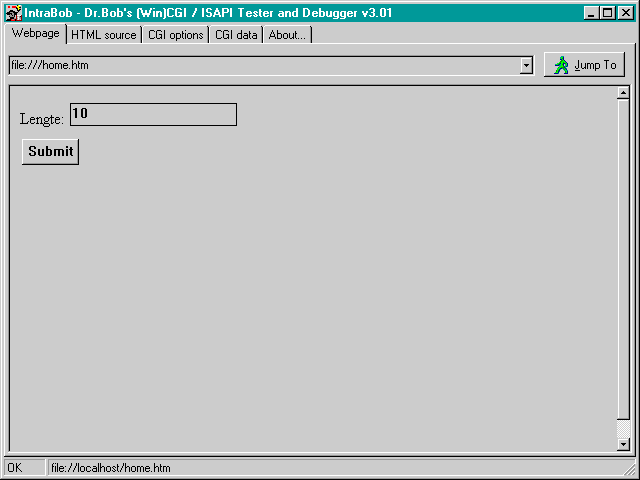Screen dimensions: 640x480
Task: Select the CGI options tab
Action: coord(175,35)
